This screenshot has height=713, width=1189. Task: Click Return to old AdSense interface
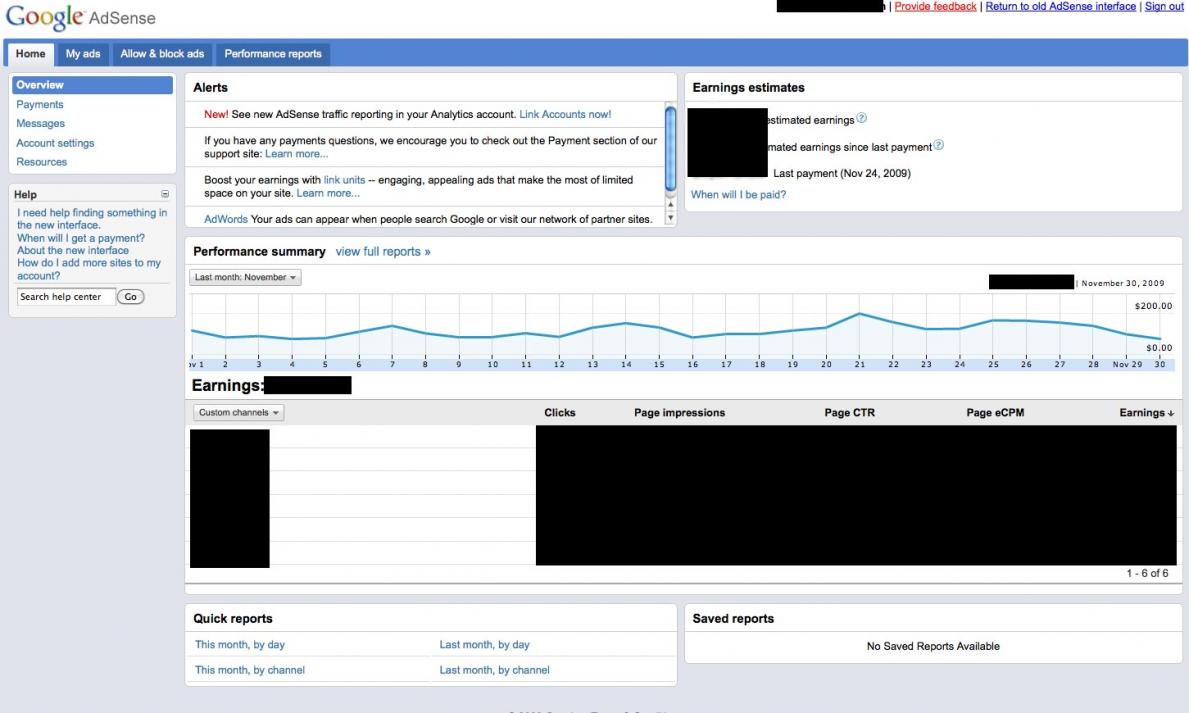1060,6
